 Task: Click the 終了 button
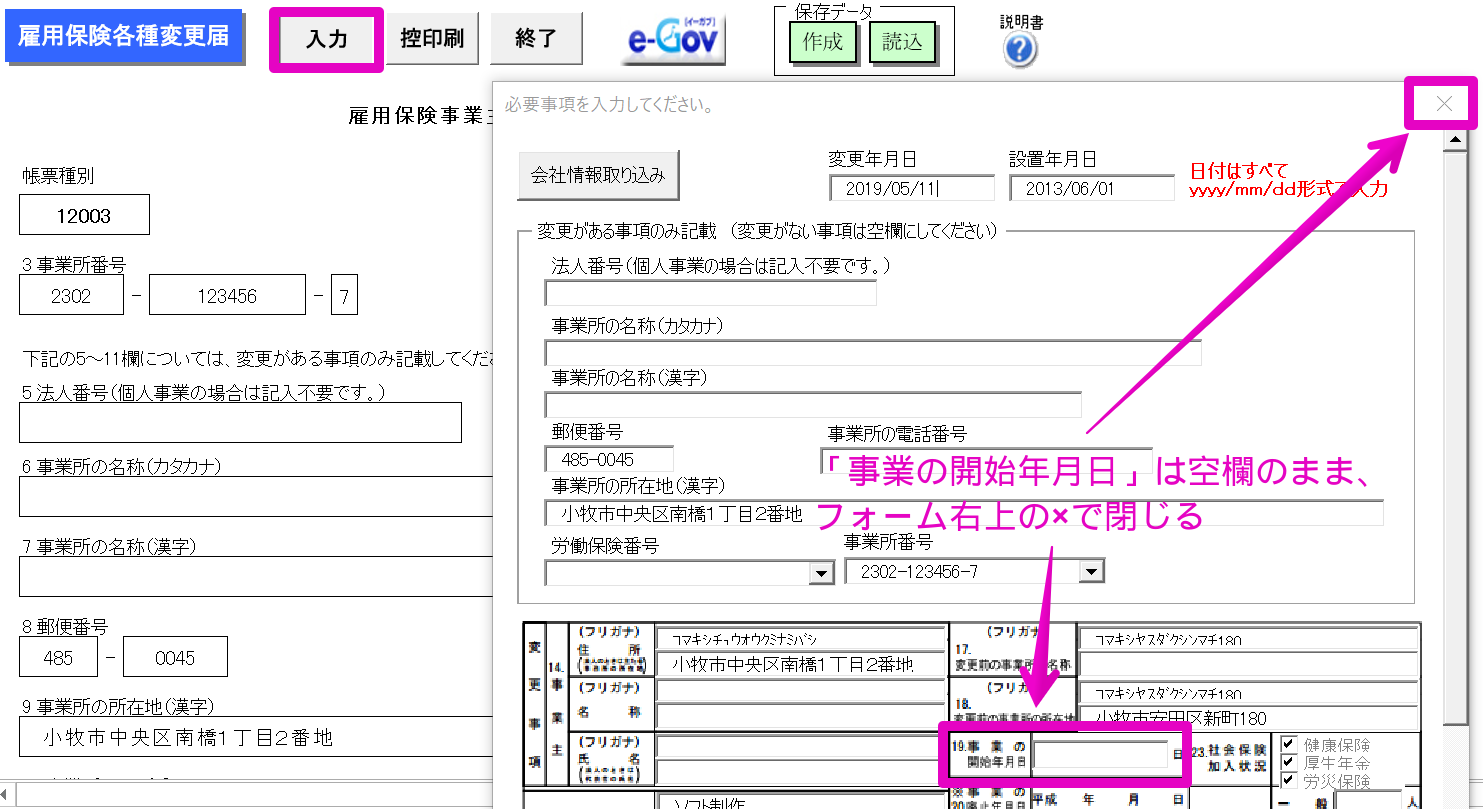536,39
